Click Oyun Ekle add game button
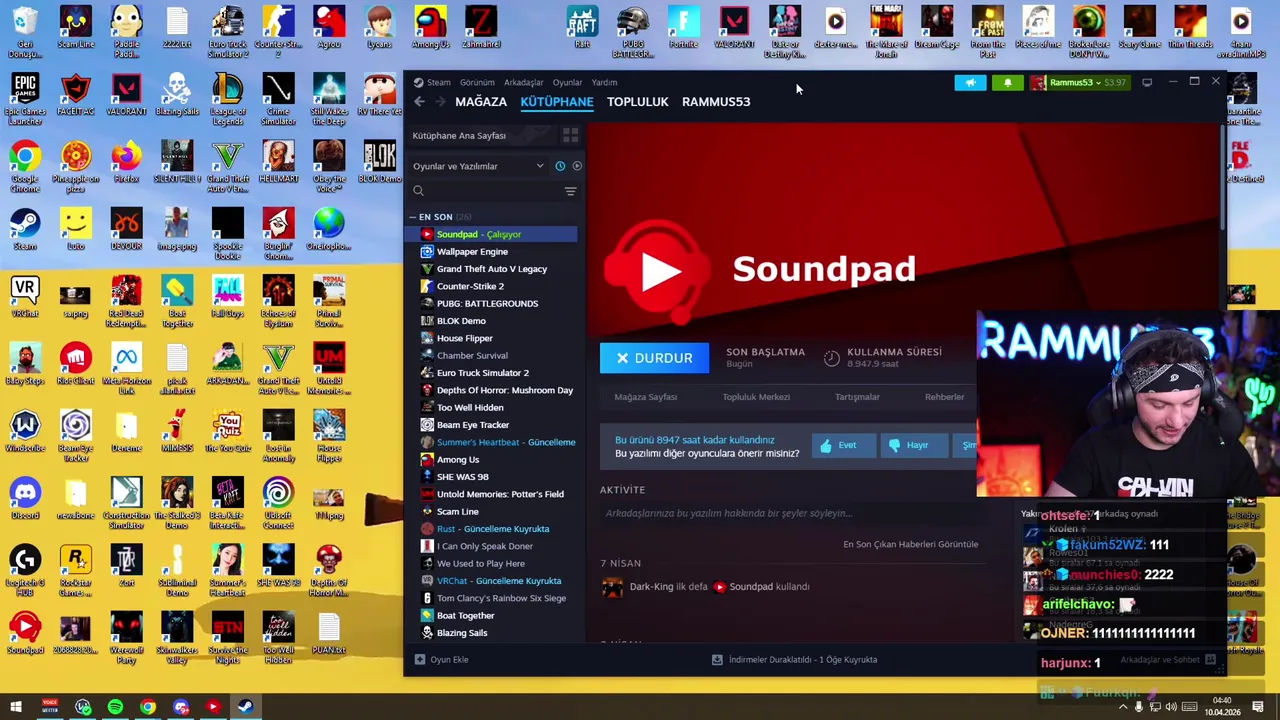Image resolution: width=1280 pixels, height=720 pixels. [441, 659]
